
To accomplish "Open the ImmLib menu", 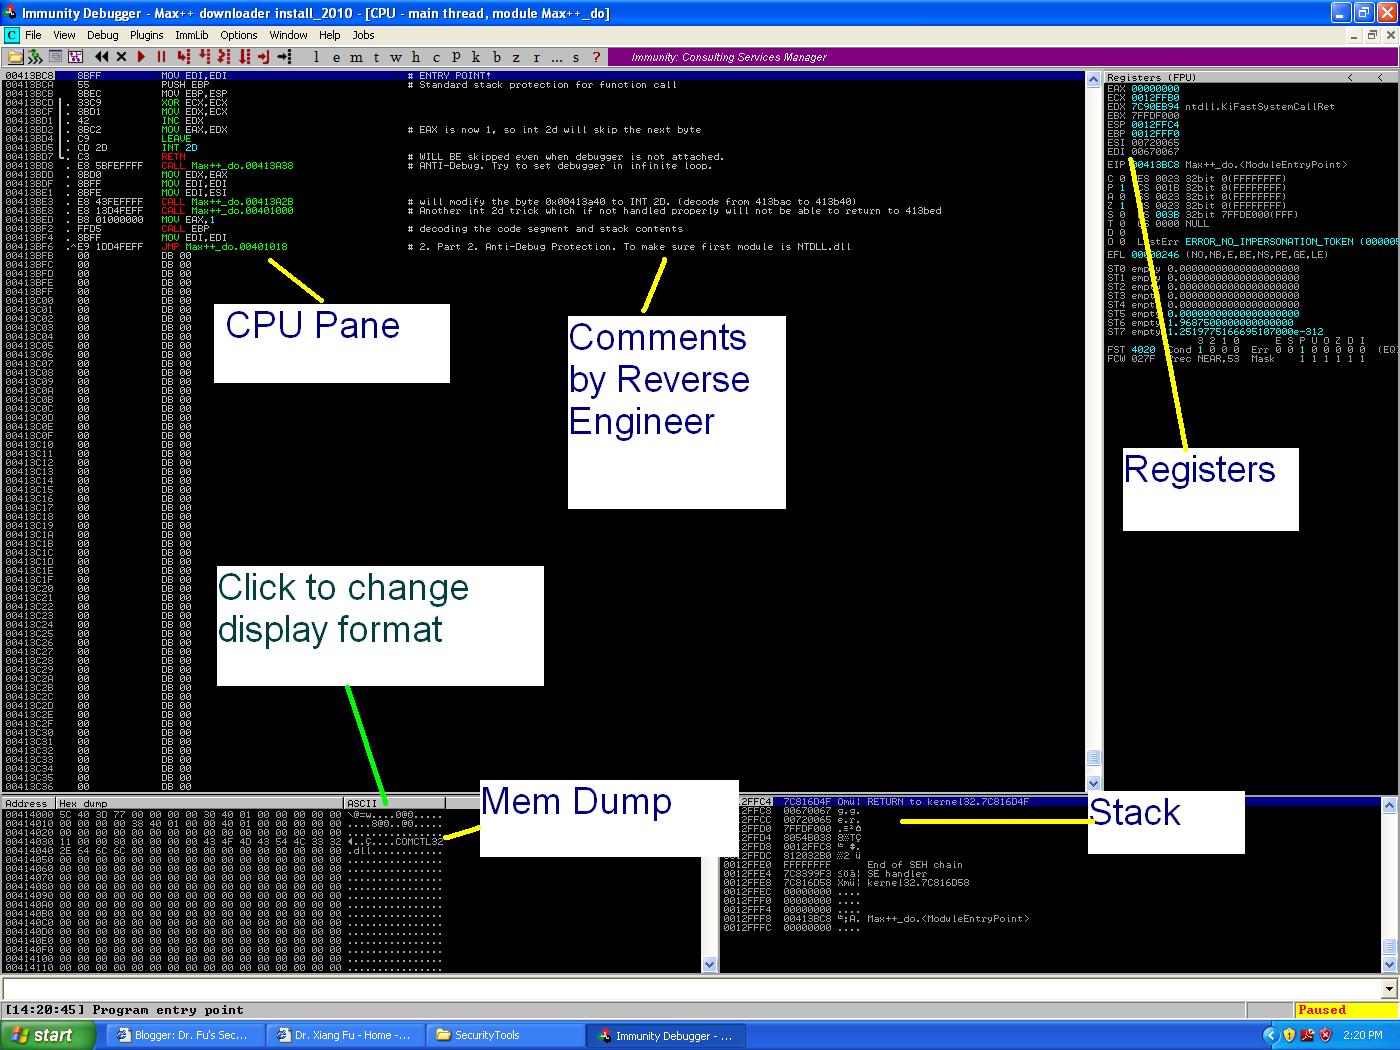I will pos(192,35).
